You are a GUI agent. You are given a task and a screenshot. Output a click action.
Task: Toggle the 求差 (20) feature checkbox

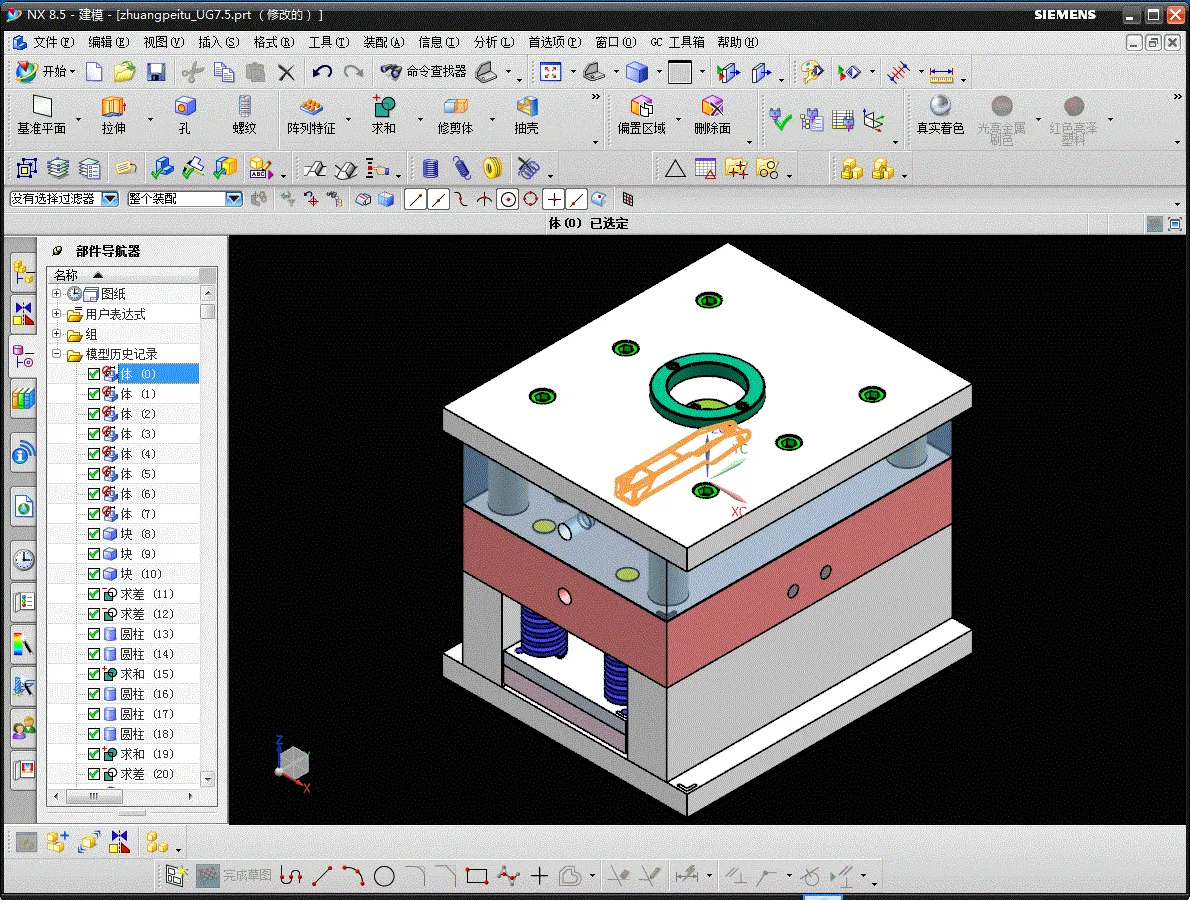[x=94, y=774]
